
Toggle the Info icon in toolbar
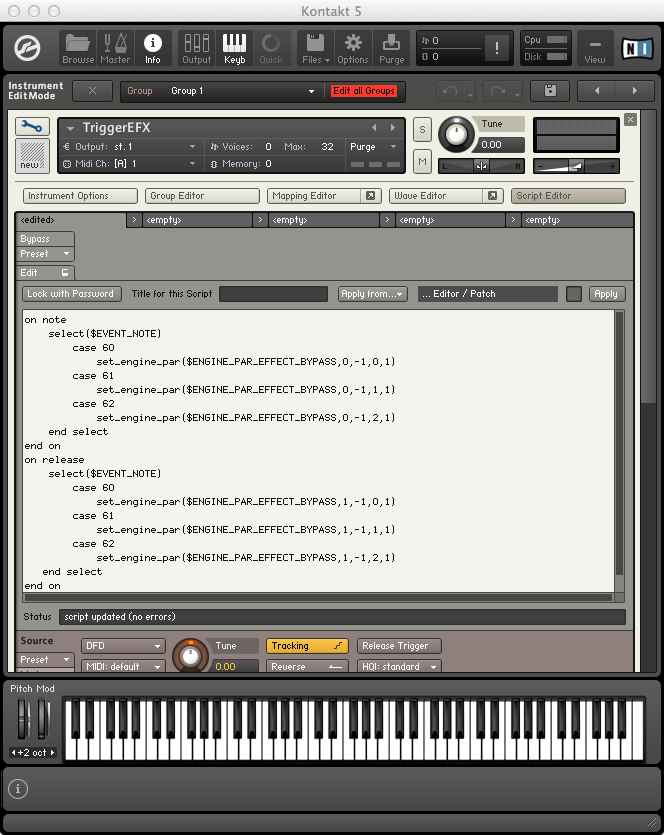tap(152, 47)
